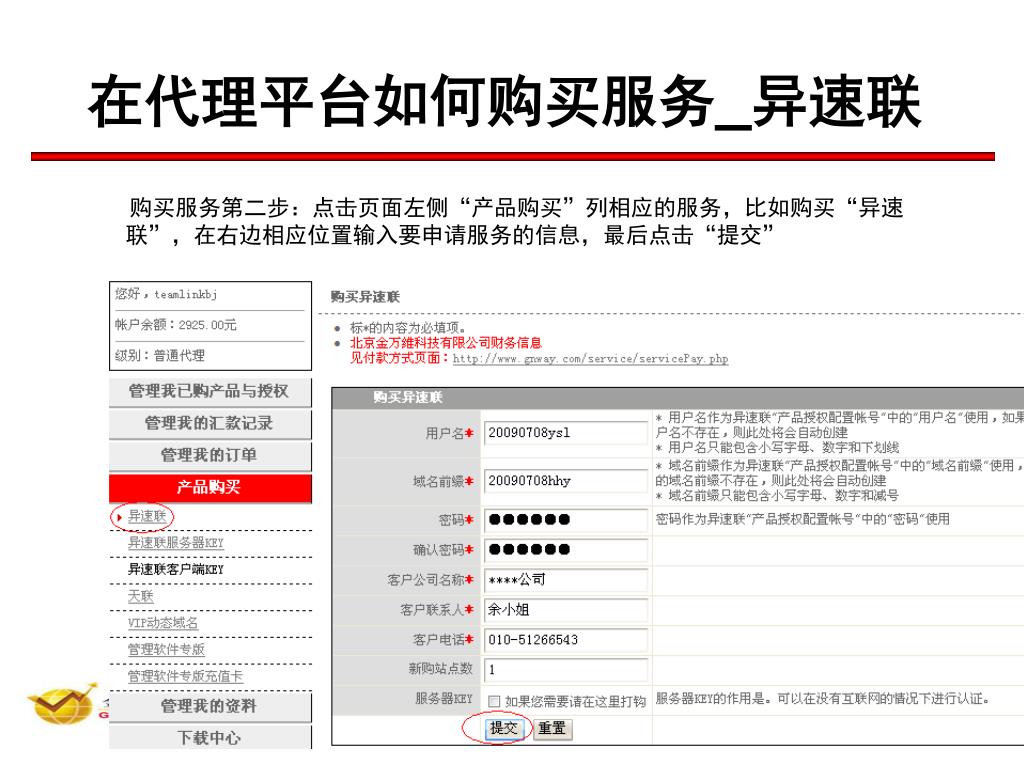Image resolution: width=1024 pixels, height=768 pixels.
Task: Open the VIP动态域名 link
Action: point(163,623)
